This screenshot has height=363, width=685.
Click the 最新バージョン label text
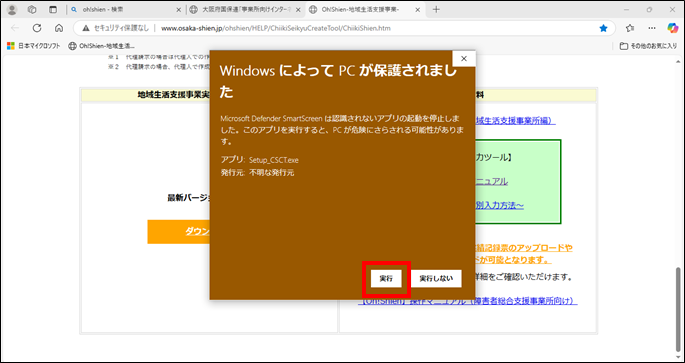(x=189, y=198)
